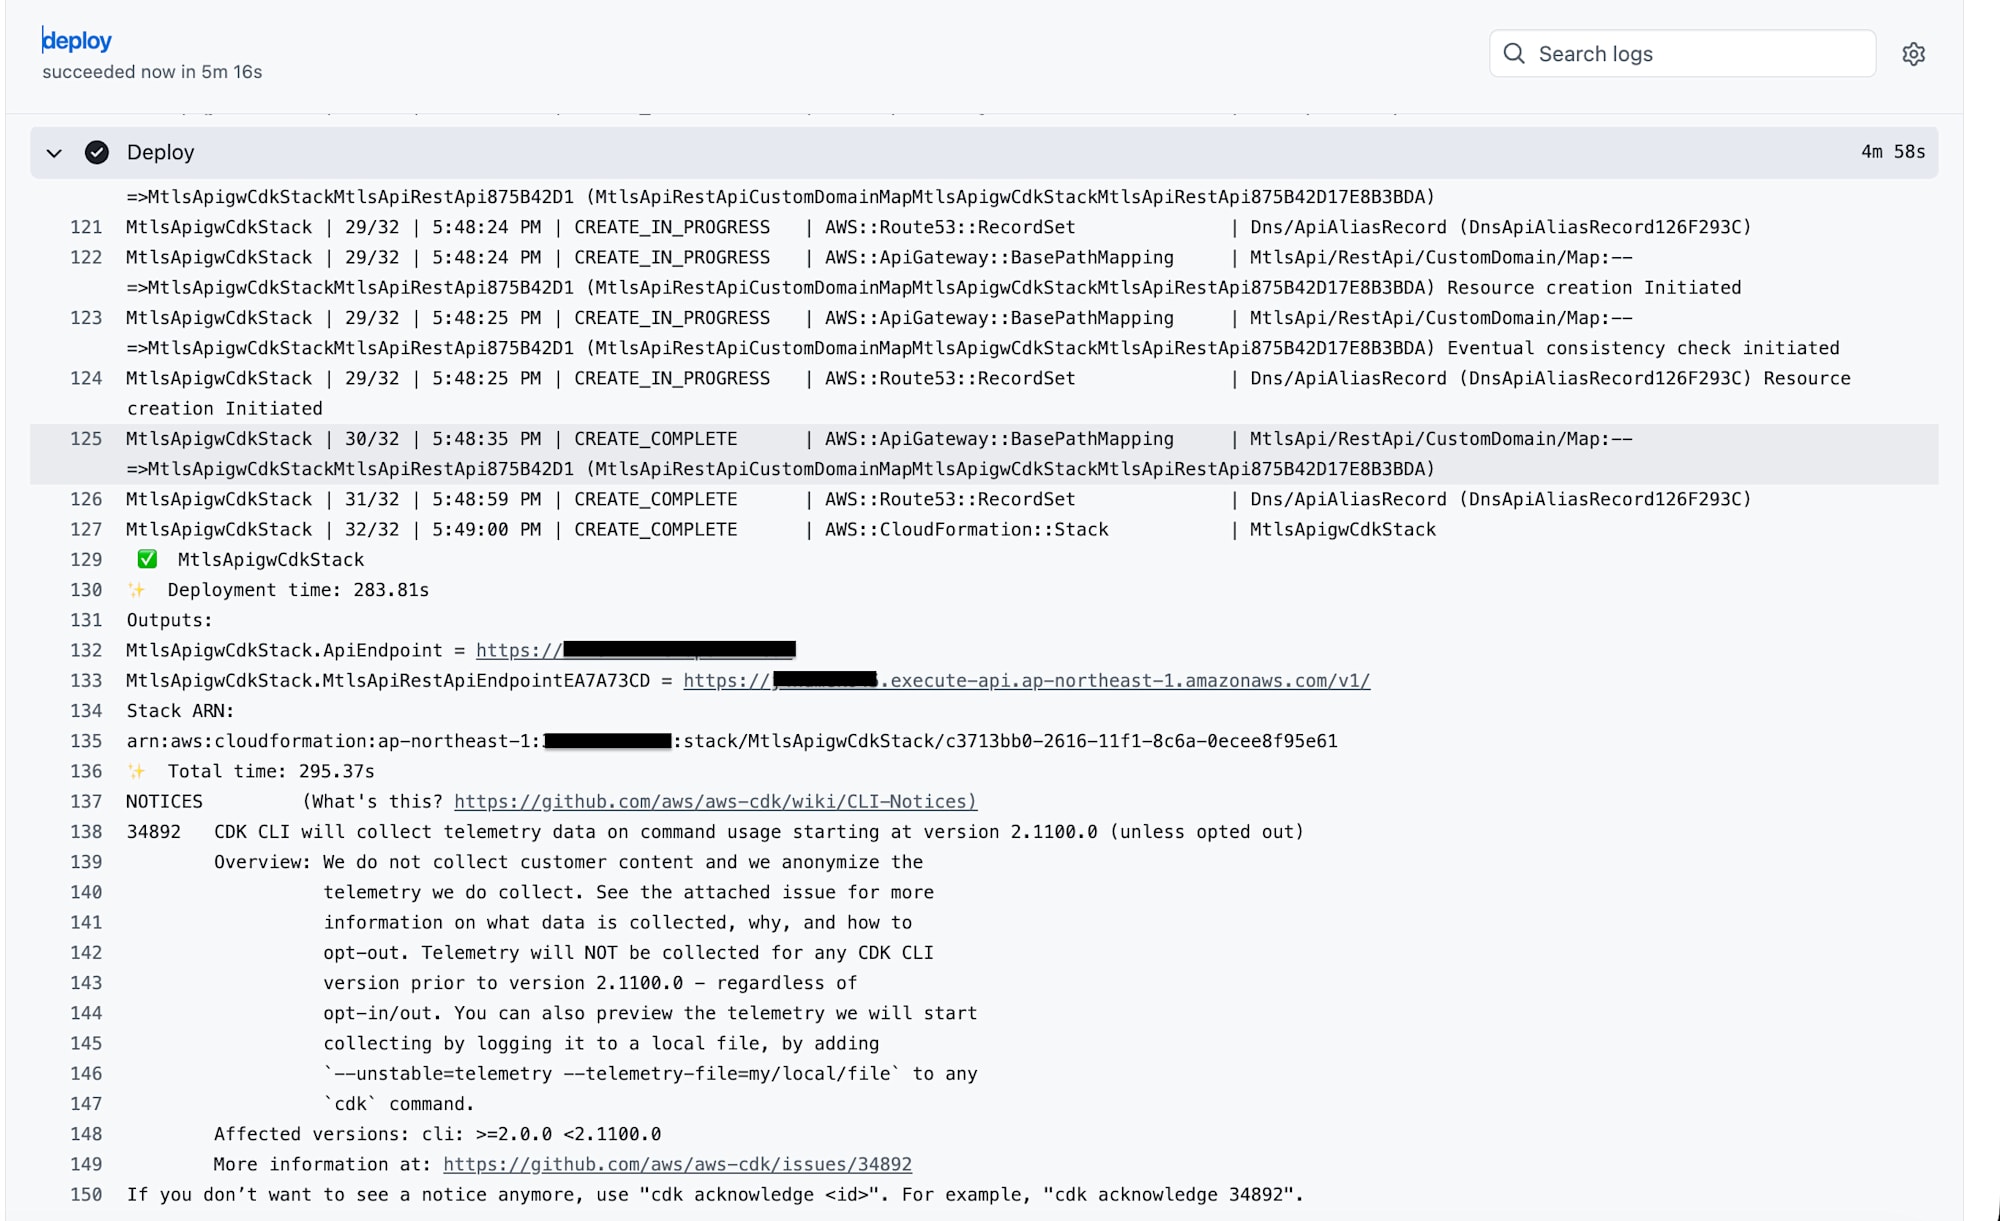Type in the Search logs field
This screenshot has height=1221, width=2000.
[1700, 54]
